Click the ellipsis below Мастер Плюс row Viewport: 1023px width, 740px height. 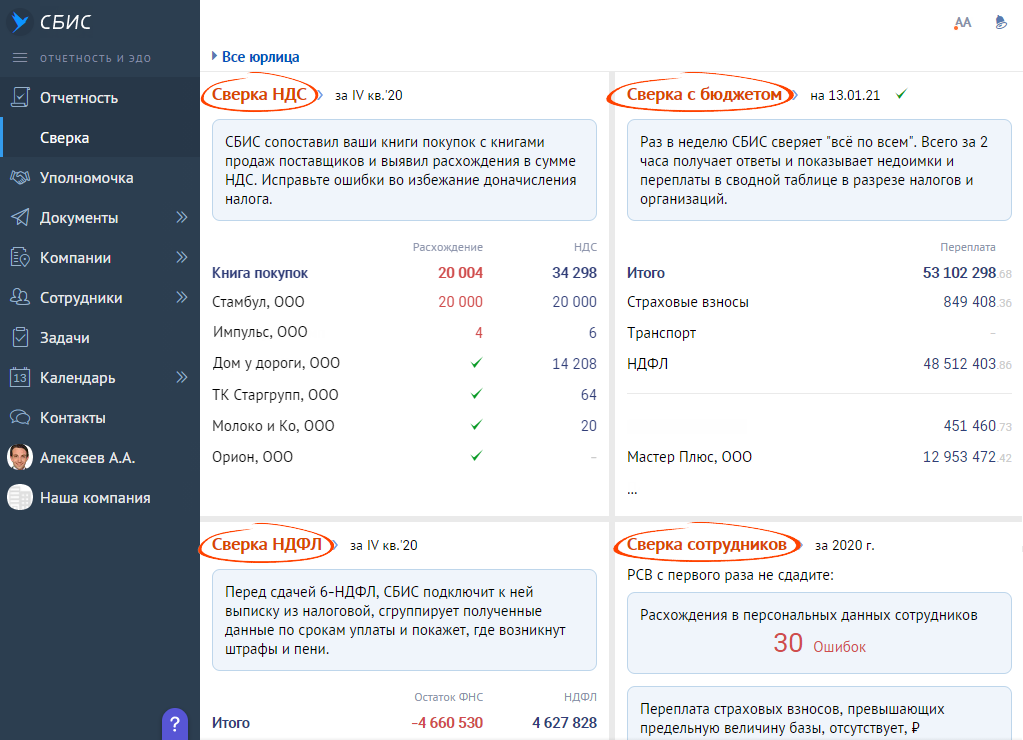click(x=632, y=490)
